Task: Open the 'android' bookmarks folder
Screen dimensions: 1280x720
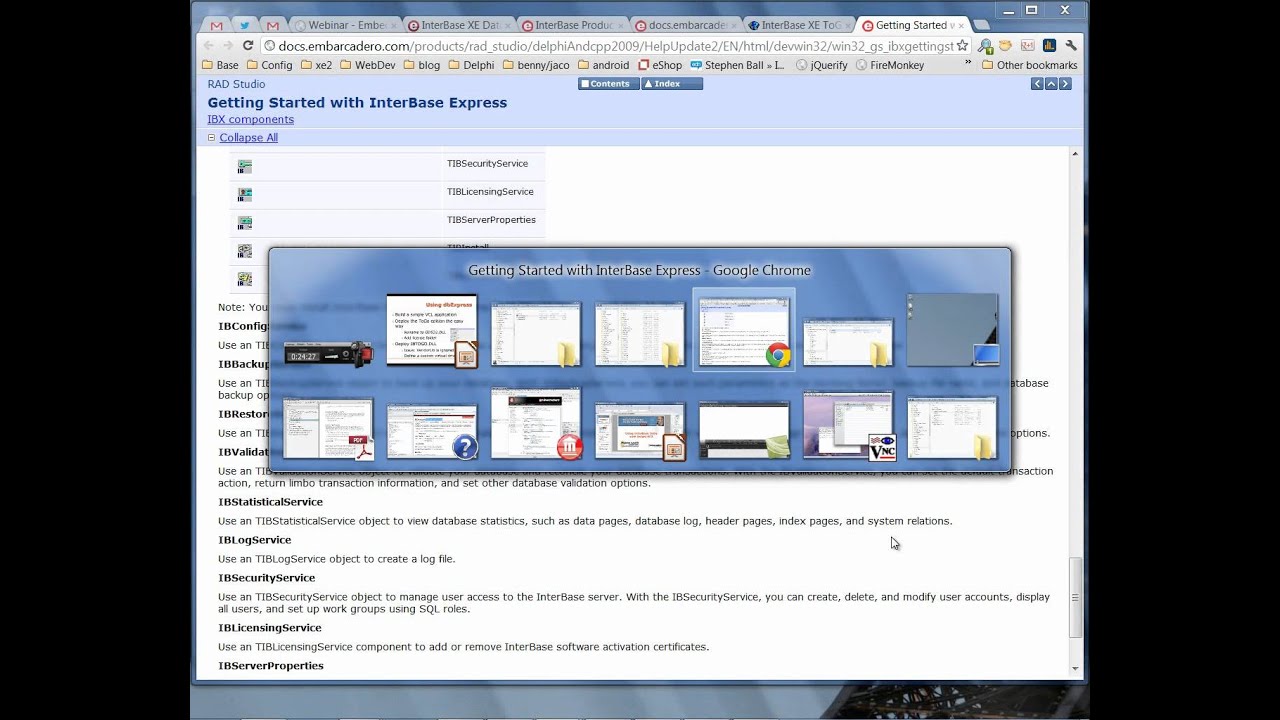Action: (x=603, y=65)
